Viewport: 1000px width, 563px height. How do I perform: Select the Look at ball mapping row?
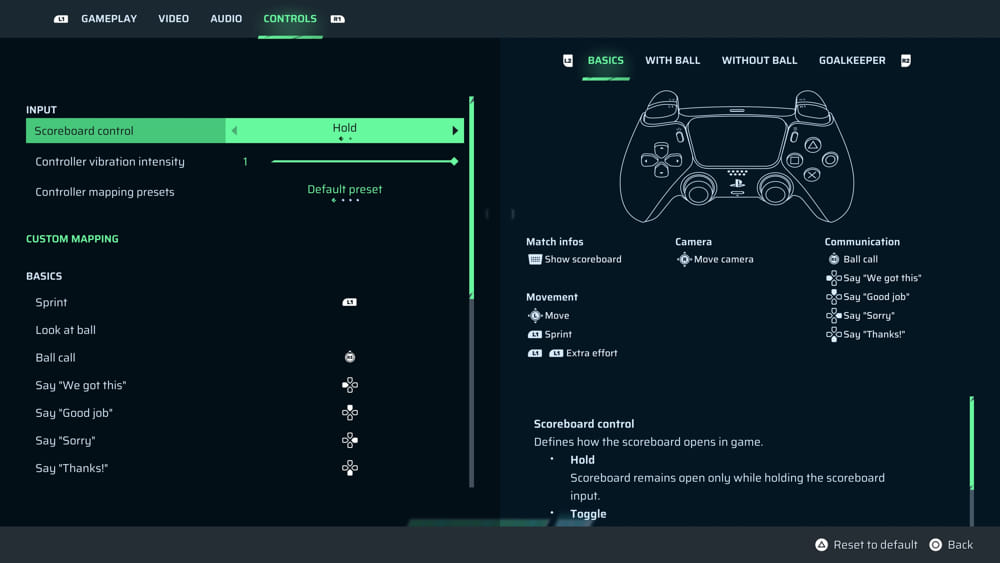(x=66, y=330)
